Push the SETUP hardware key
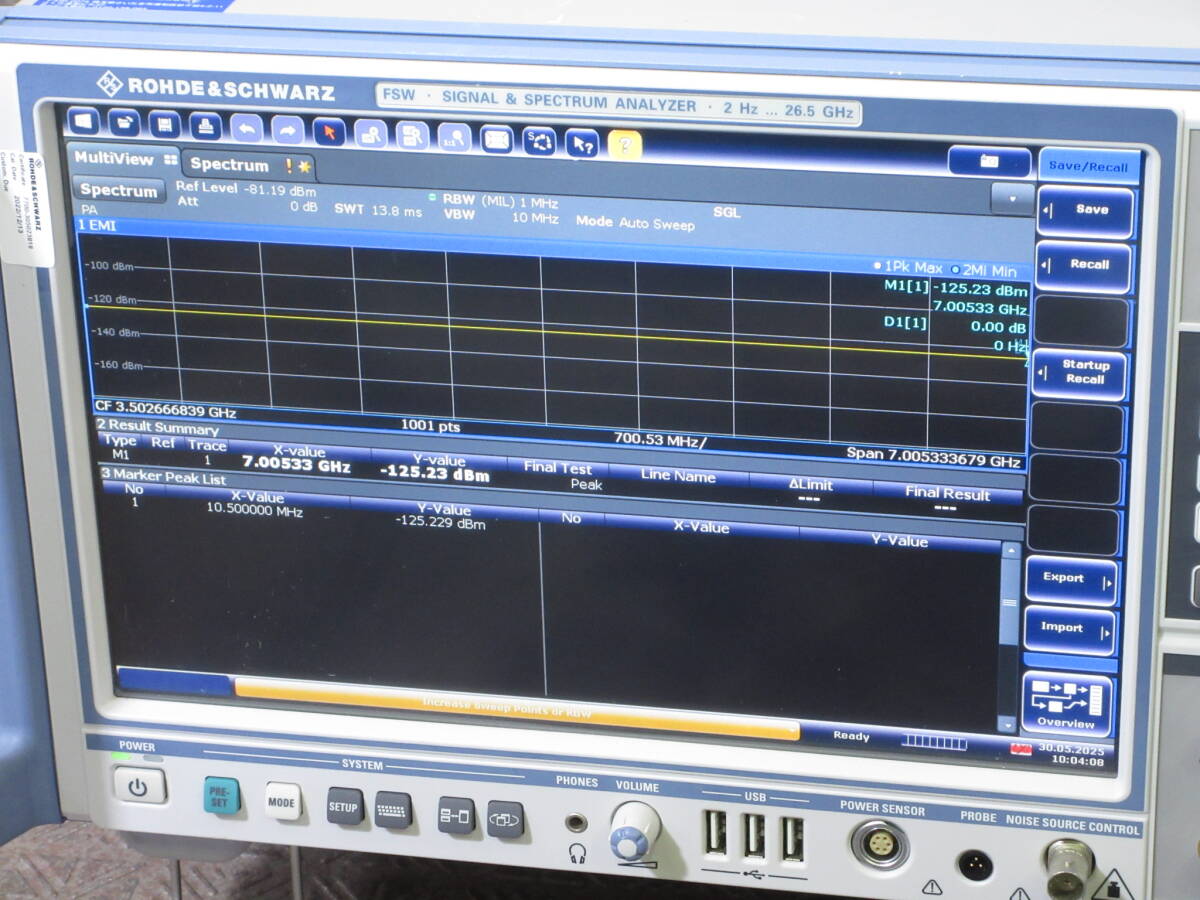The image size is (1200, 900). coord(345,806)
